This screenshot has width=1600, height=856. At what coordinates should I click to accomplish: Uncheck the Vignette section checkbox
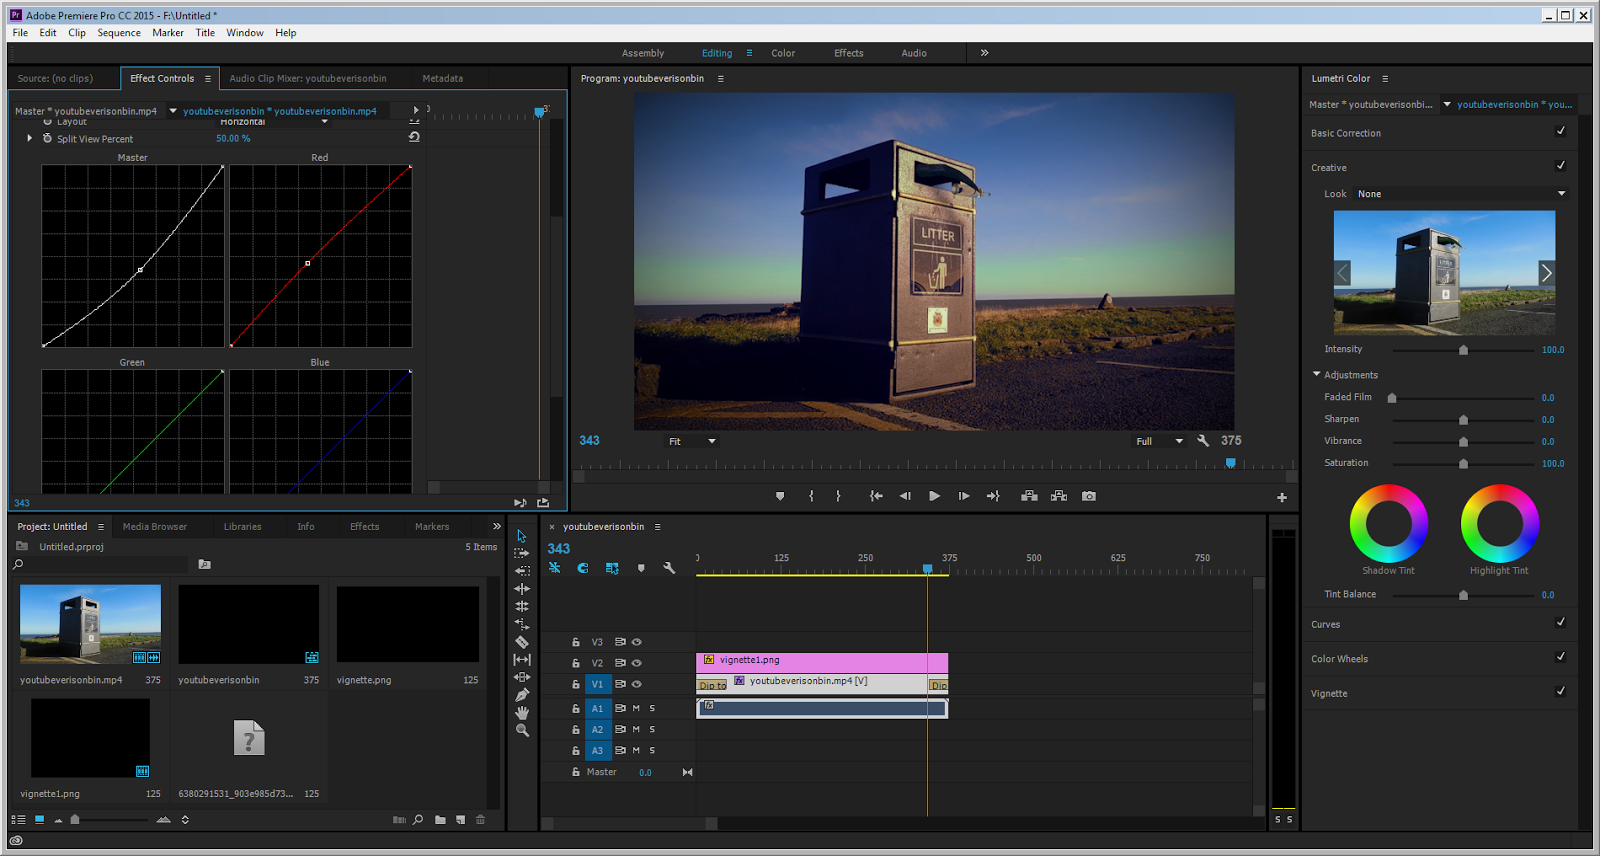pyautogui.click(x=1561, y=691)
